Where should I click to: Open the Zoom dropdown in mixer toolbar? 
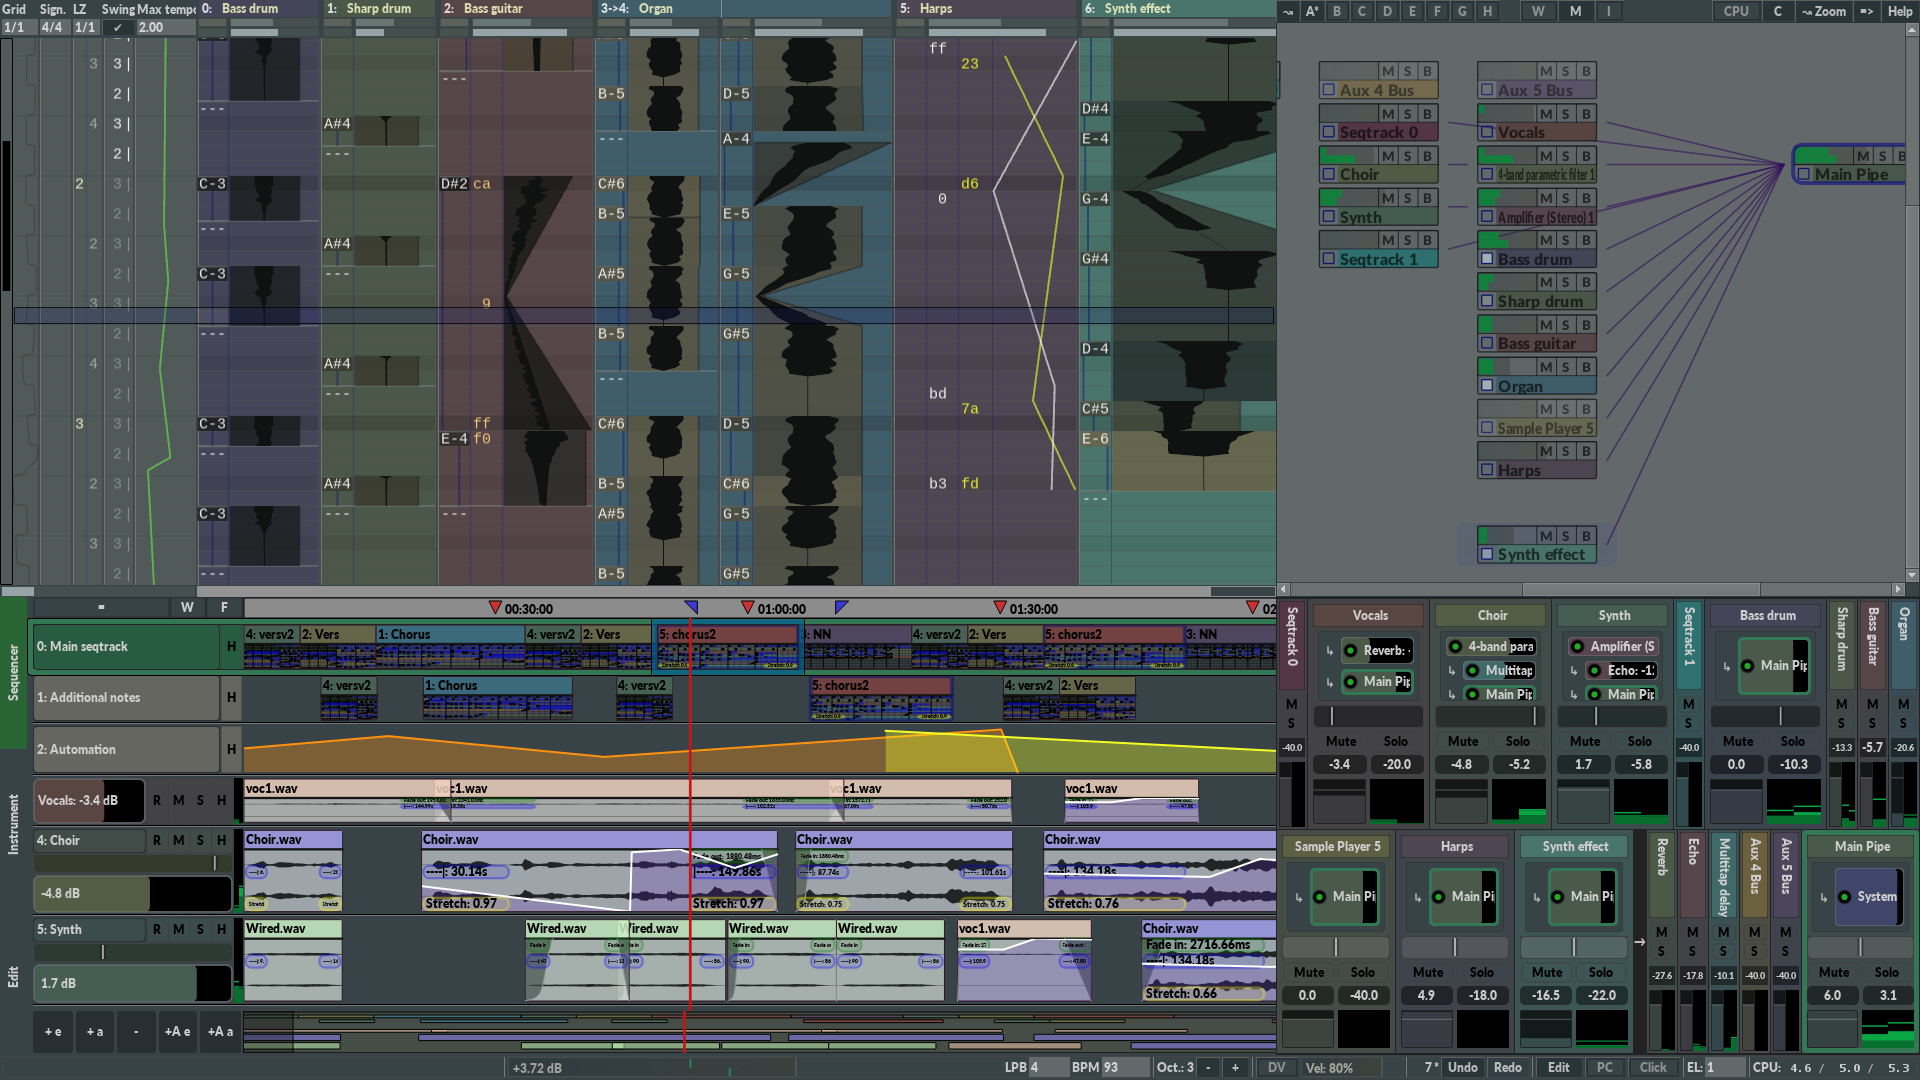pos(1823,11)
